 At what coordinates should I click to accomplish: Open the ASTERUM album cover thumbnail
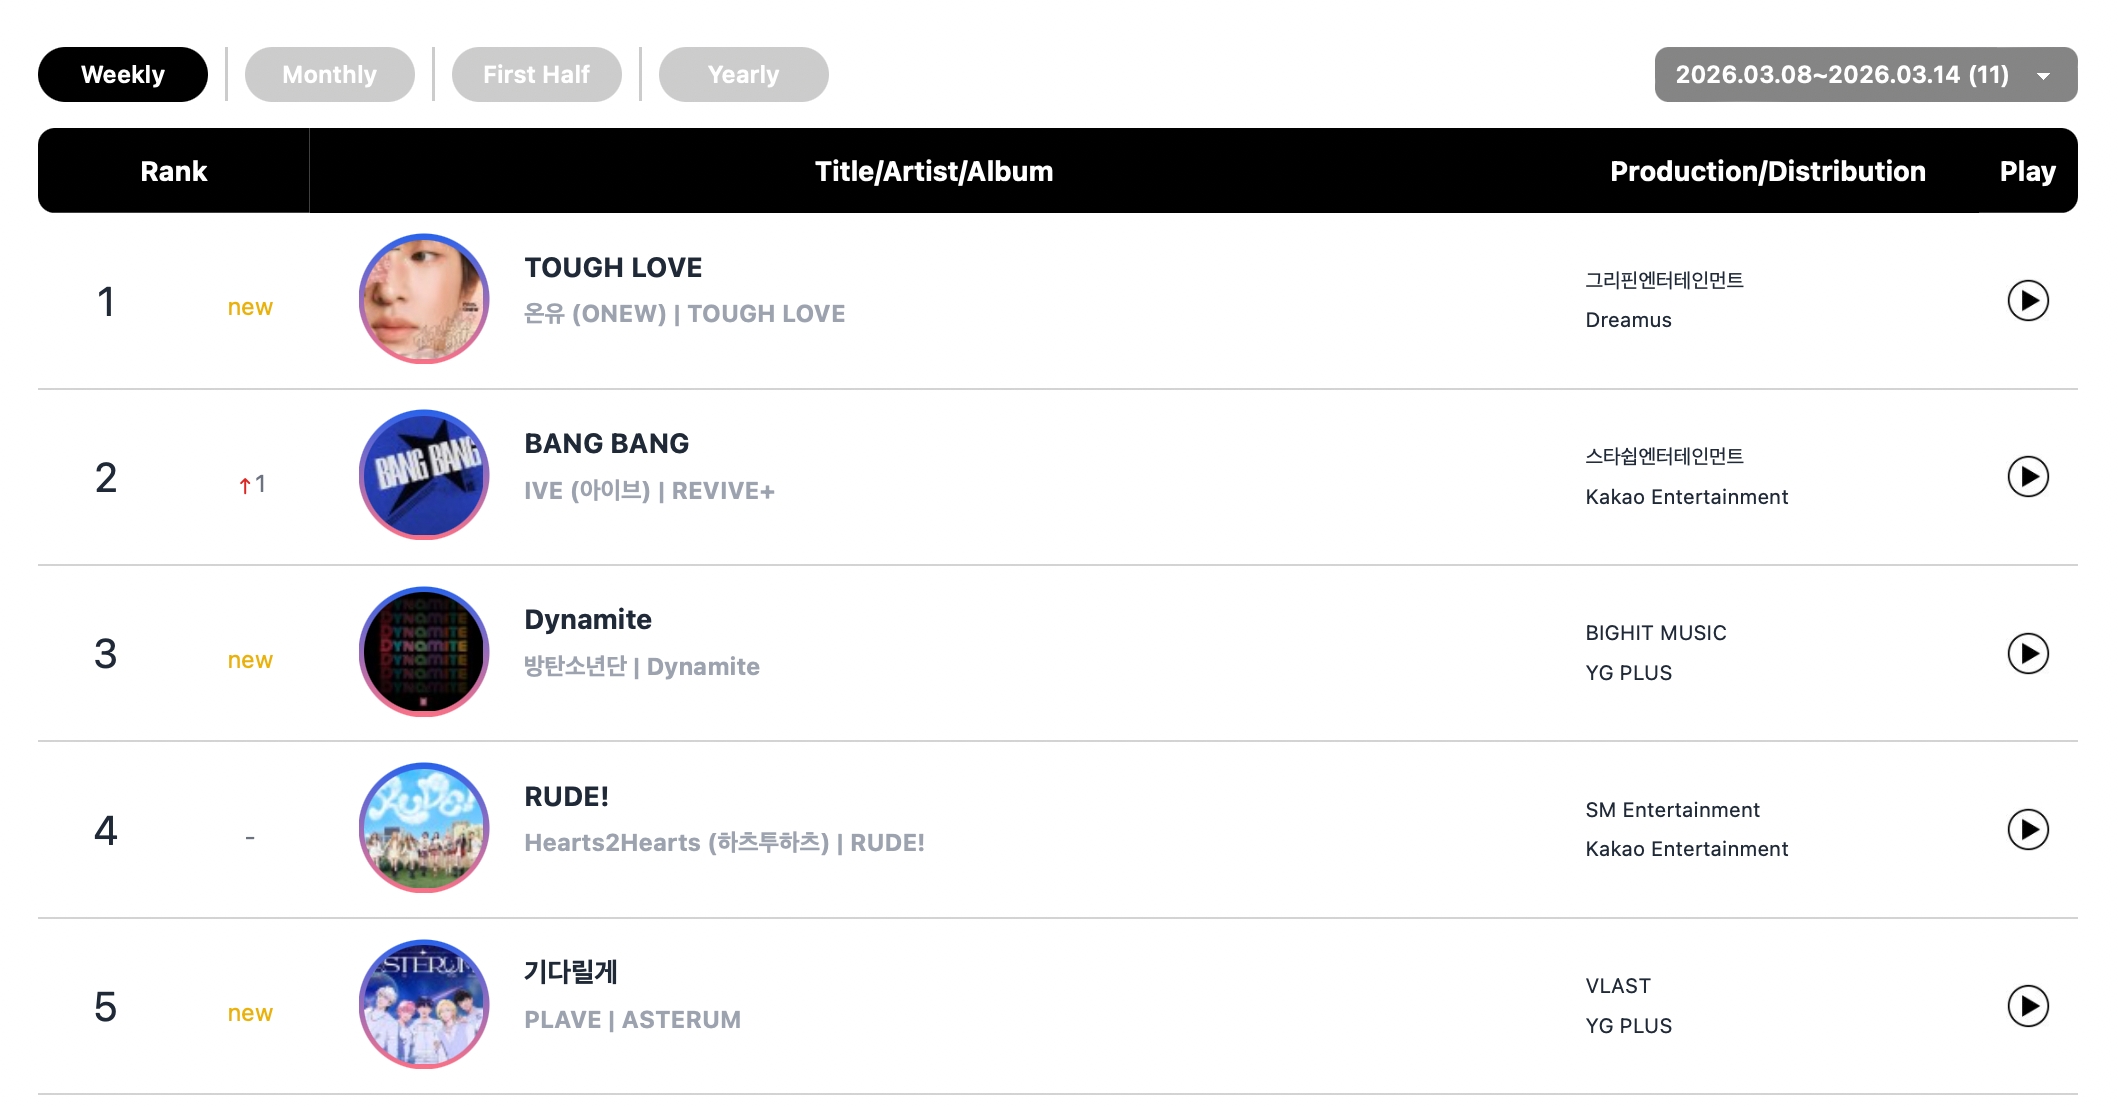tap(423, 1004)
